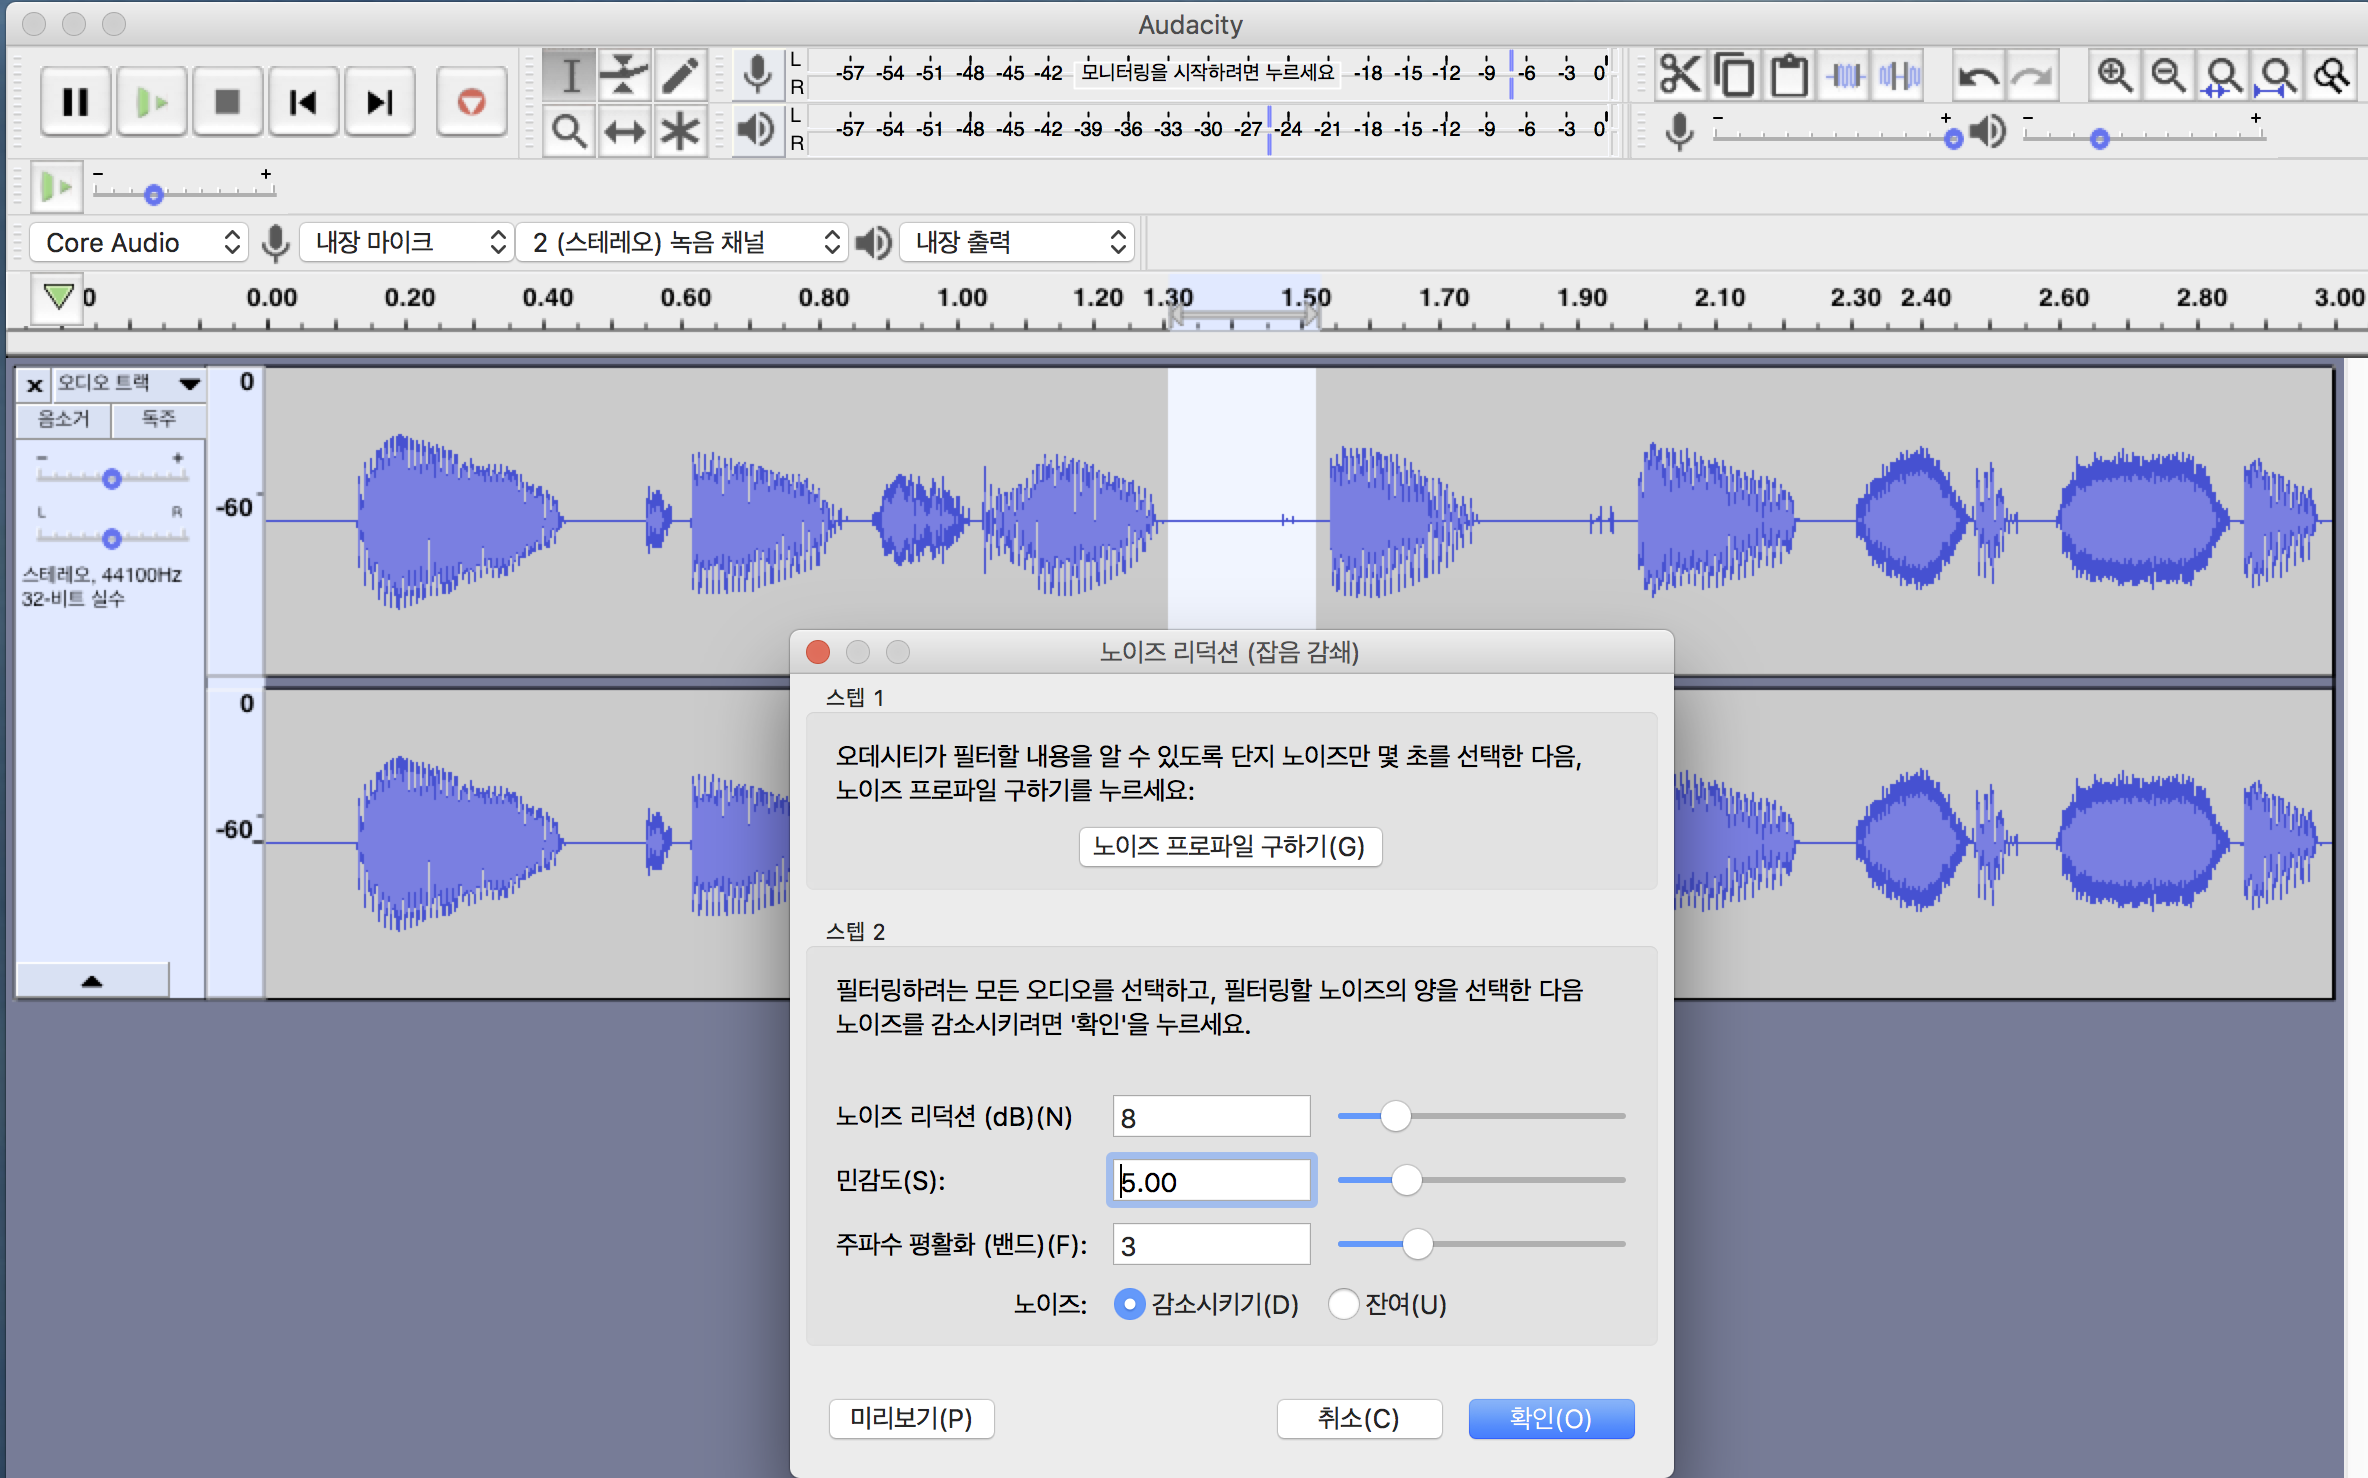Viewport: 2368px width, 1478px height.
Task: Select the 감소시키기(D) radio option
Action: click(x=1130, y=1304)
